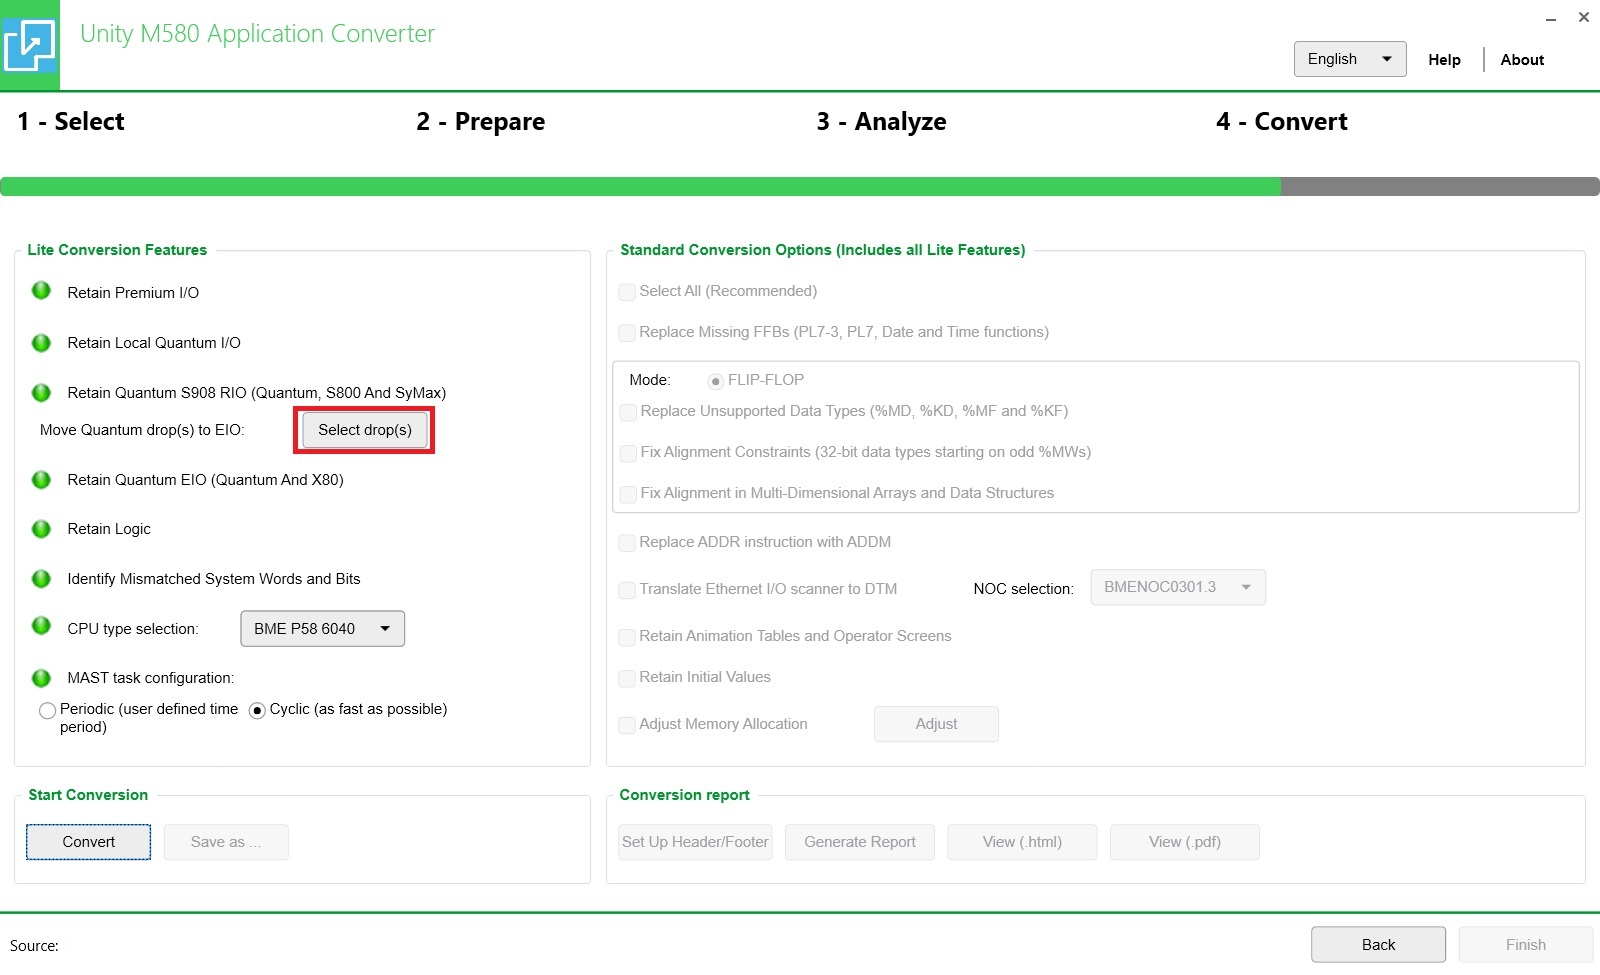Click the green indicator beside Retain Quantum EIO
The width and height of the screenshot is (1600, 975).
(41, 479)
